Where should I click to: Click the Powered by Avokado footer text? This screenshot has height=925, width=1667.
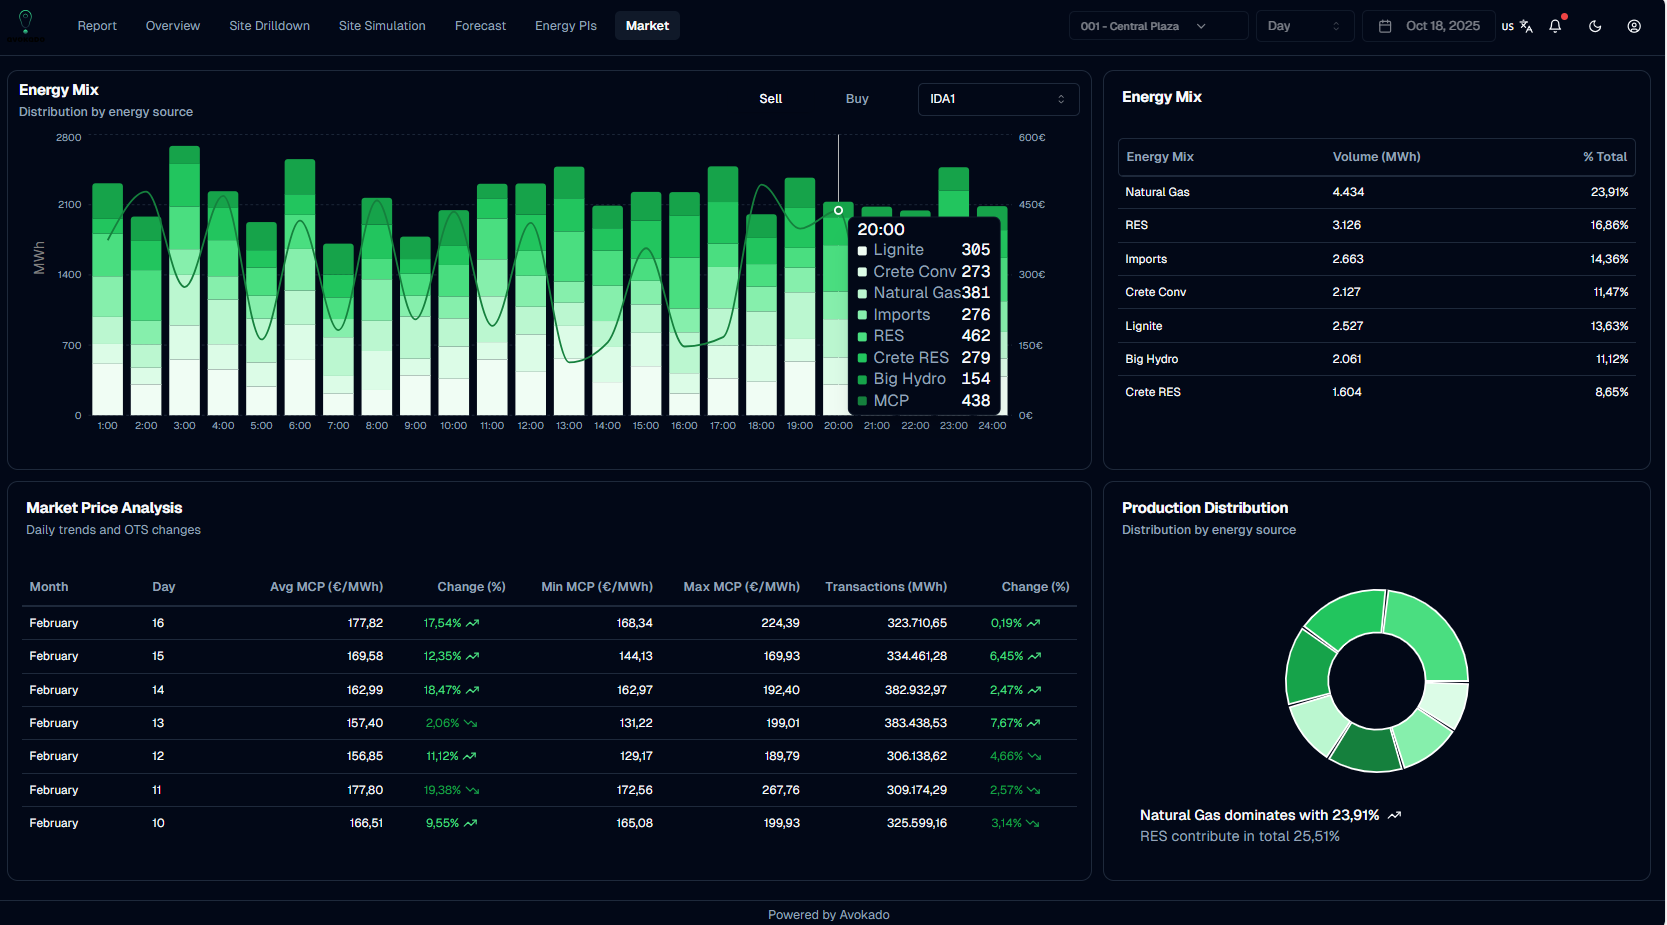829,915
